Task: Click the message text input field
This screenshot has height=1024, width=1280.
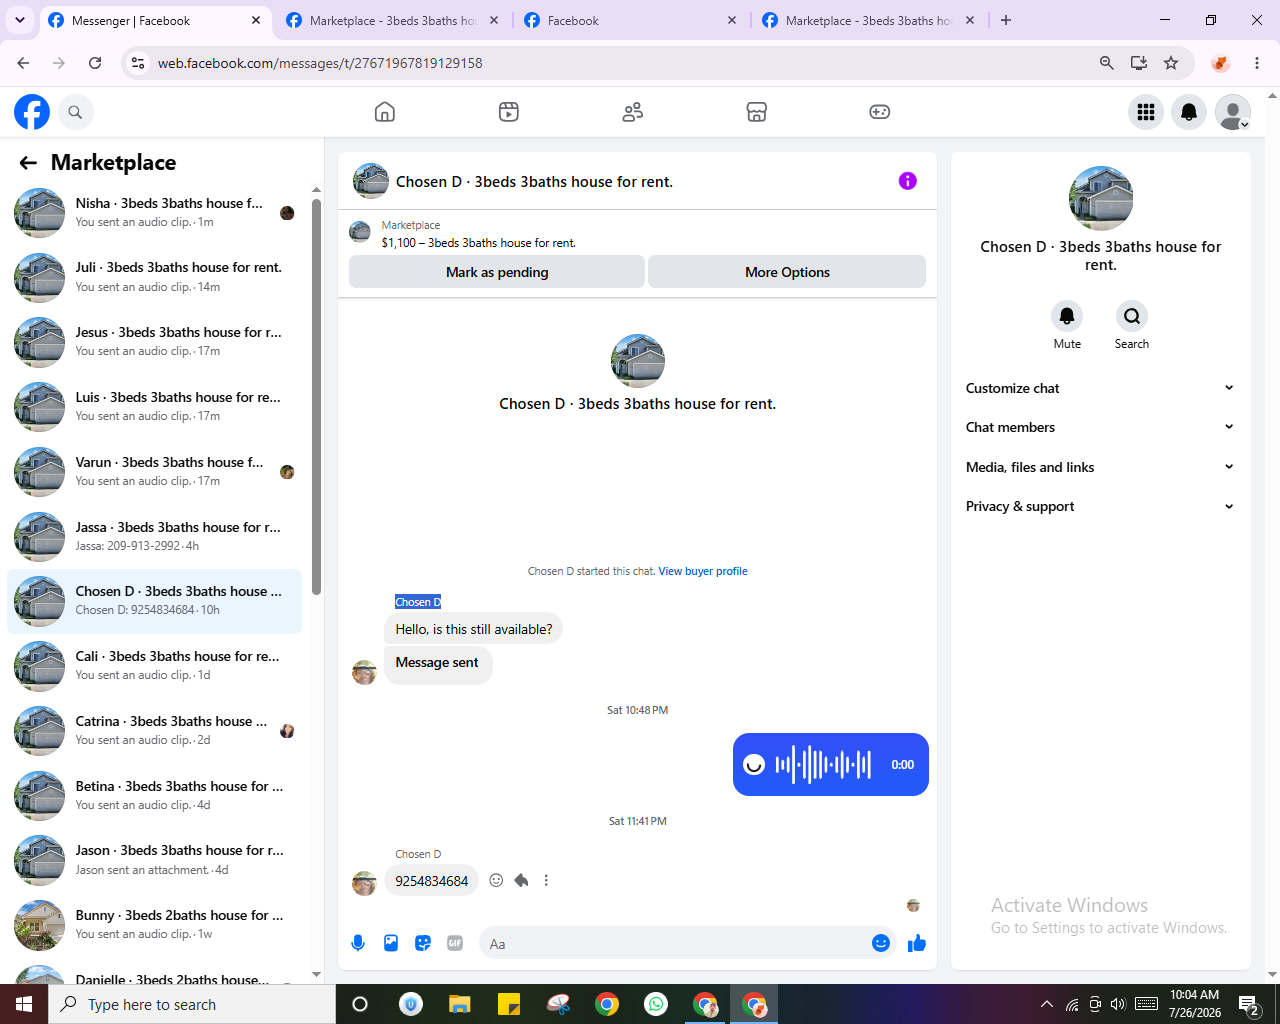Action: click(x=673, y=943)
